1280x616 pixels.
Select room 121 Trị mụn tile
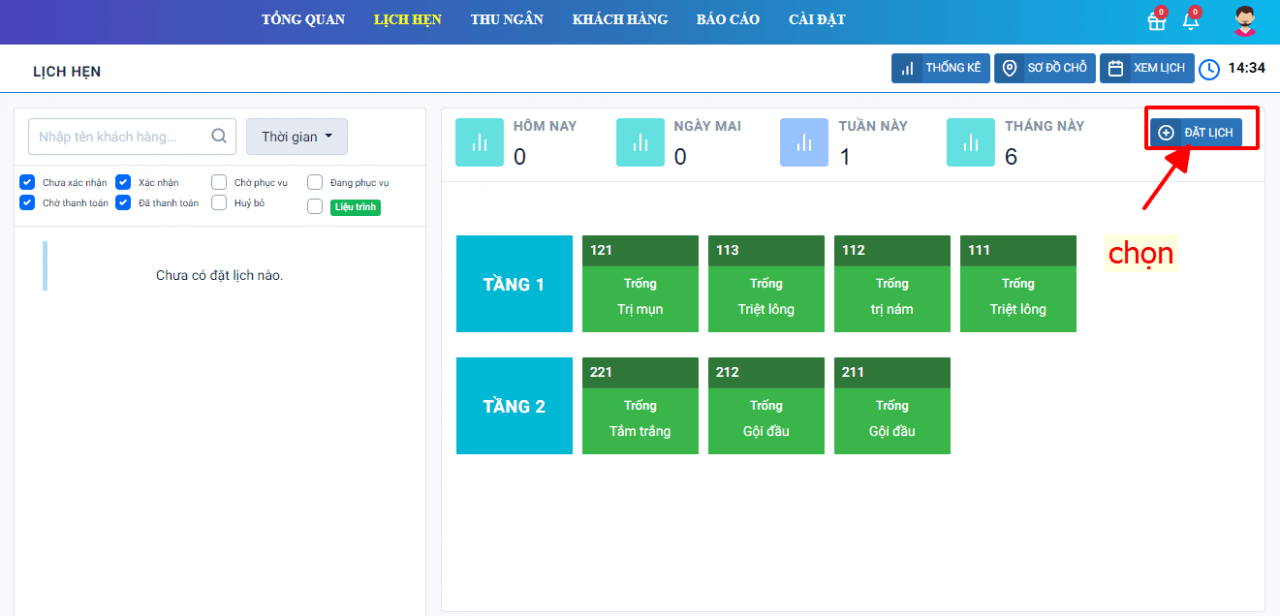640,284
